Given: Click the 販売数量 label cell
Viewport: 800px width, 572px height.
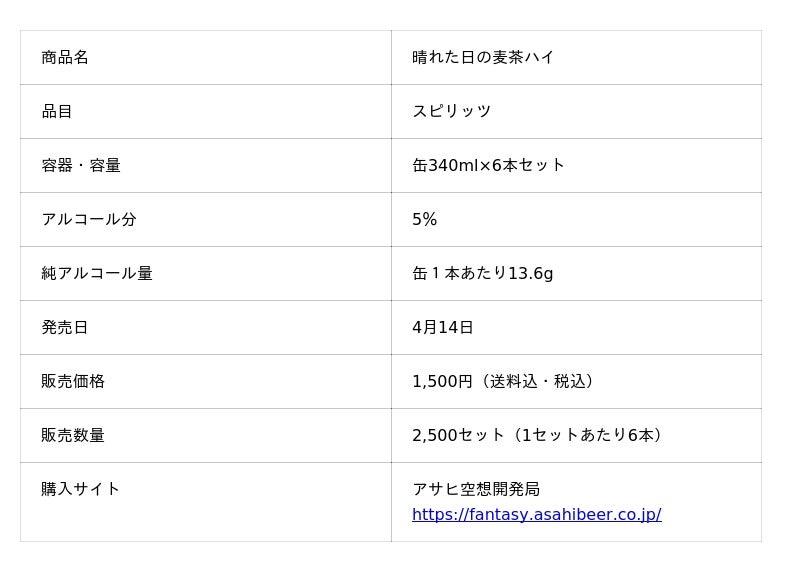Looking at the screenshot, I should click(x=73, y=436).
